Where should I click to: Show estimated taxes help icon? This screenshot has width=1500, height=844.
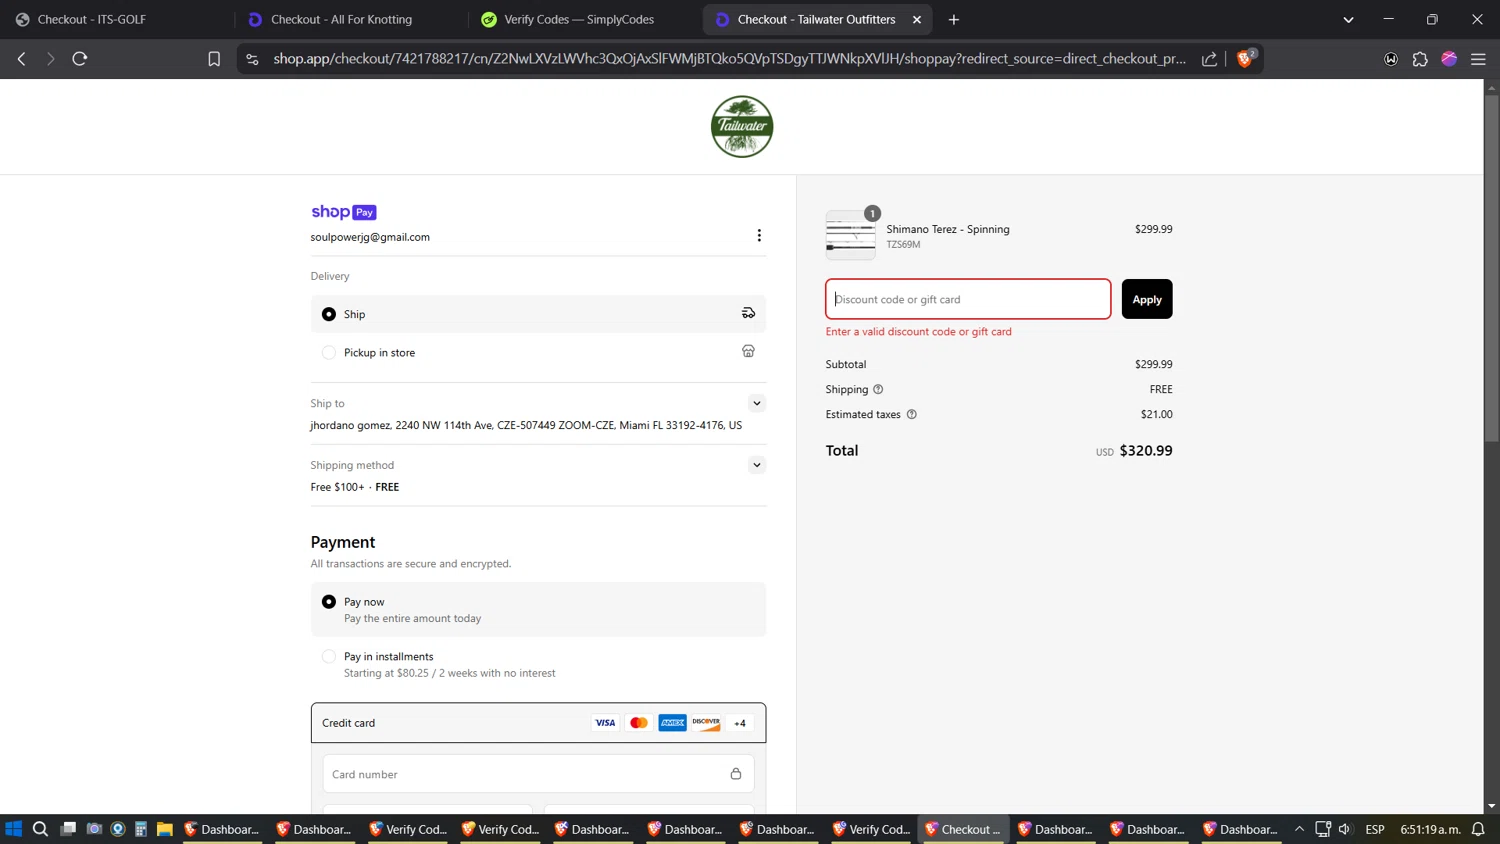911,414
